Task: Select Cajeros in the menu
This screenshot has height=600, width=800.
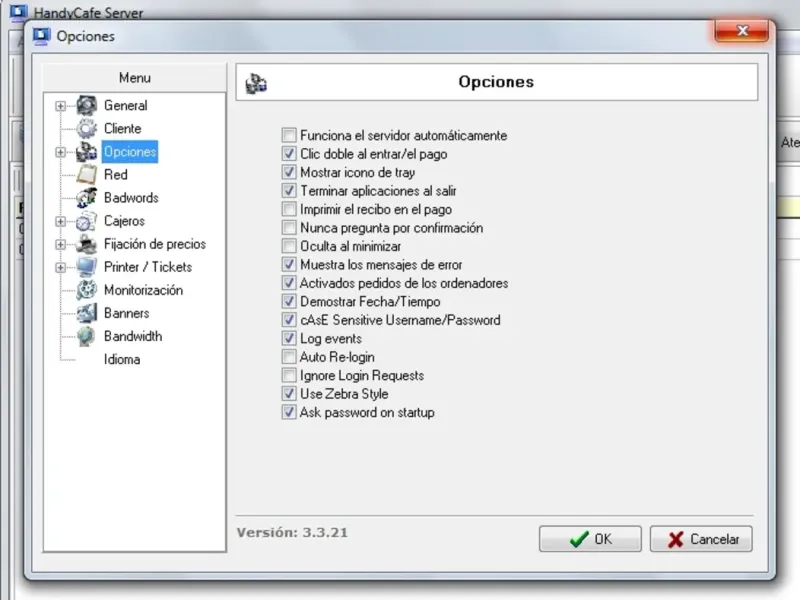Action: [124, 221]
